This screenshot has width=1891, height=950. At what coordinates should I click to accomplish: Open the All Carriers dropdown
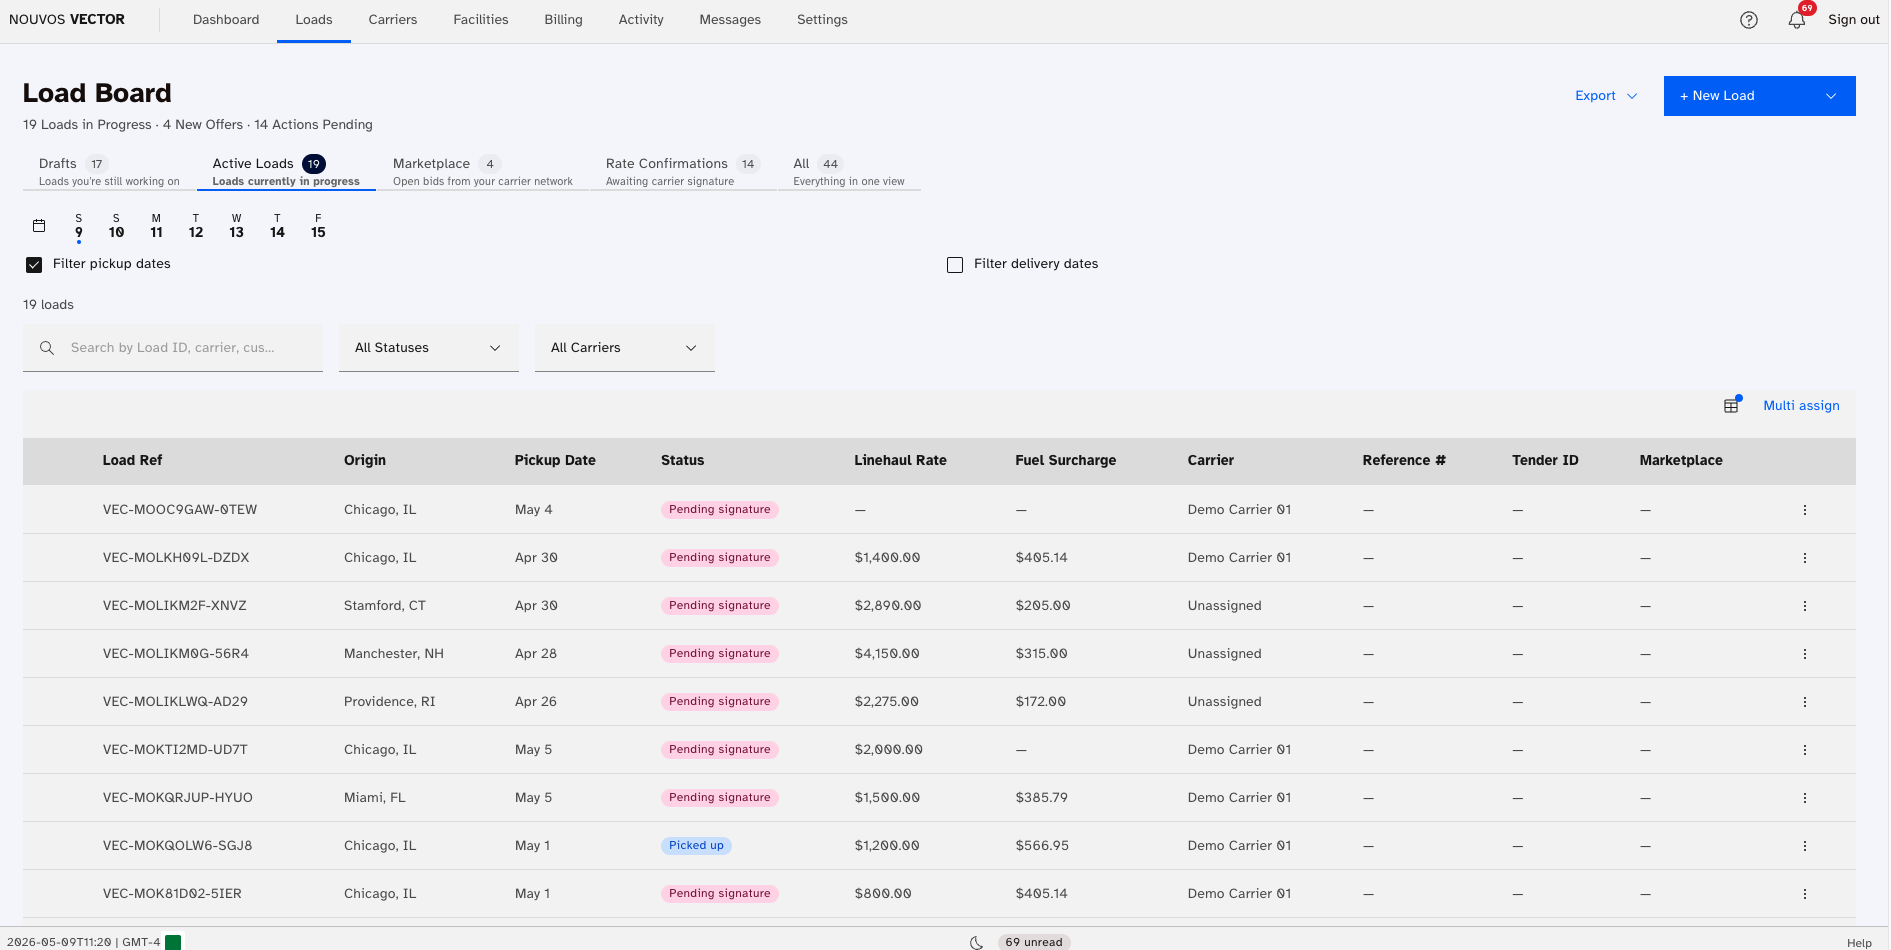click(x=624, y=348)
